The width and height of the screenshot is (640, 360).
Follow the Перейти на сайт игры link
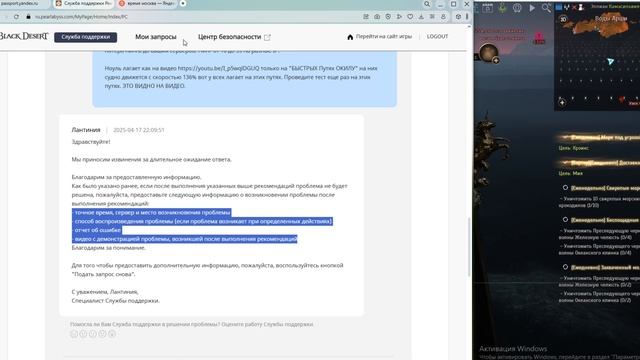(x=384, y=36)
